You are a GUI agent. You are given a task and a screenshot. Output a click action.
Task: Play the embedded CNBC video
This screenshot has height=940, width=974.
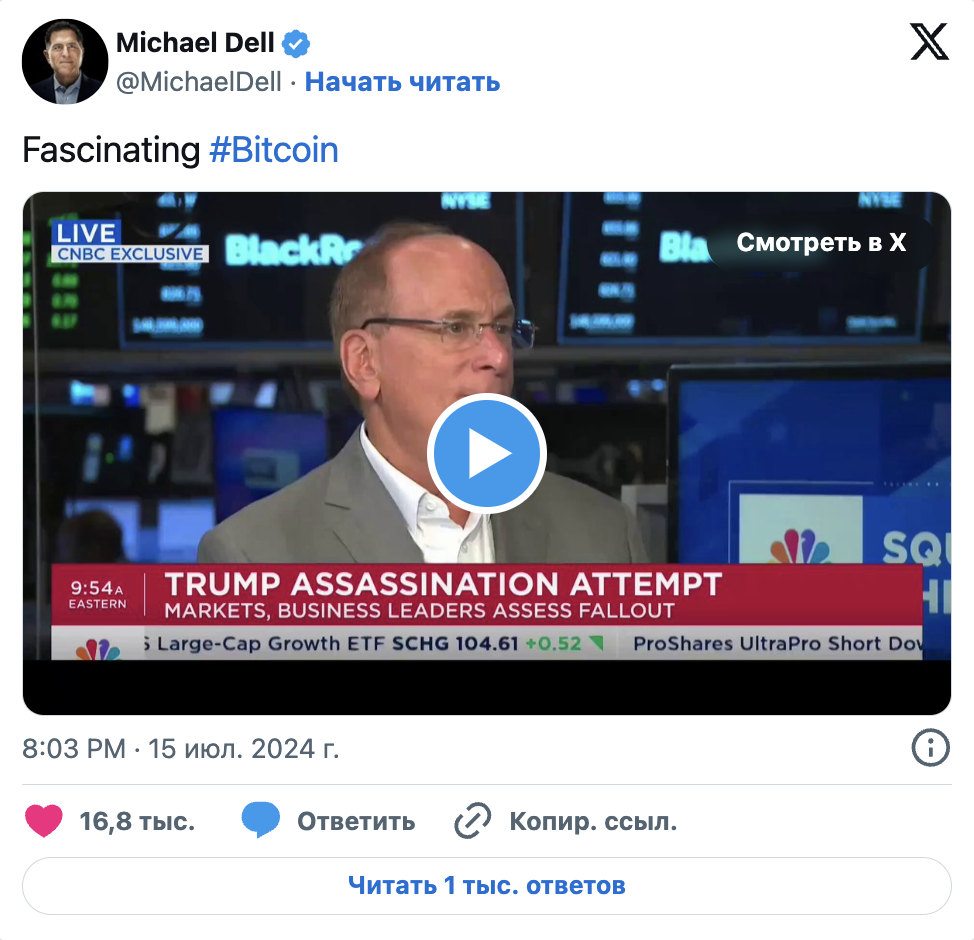(x=486, y=453)
